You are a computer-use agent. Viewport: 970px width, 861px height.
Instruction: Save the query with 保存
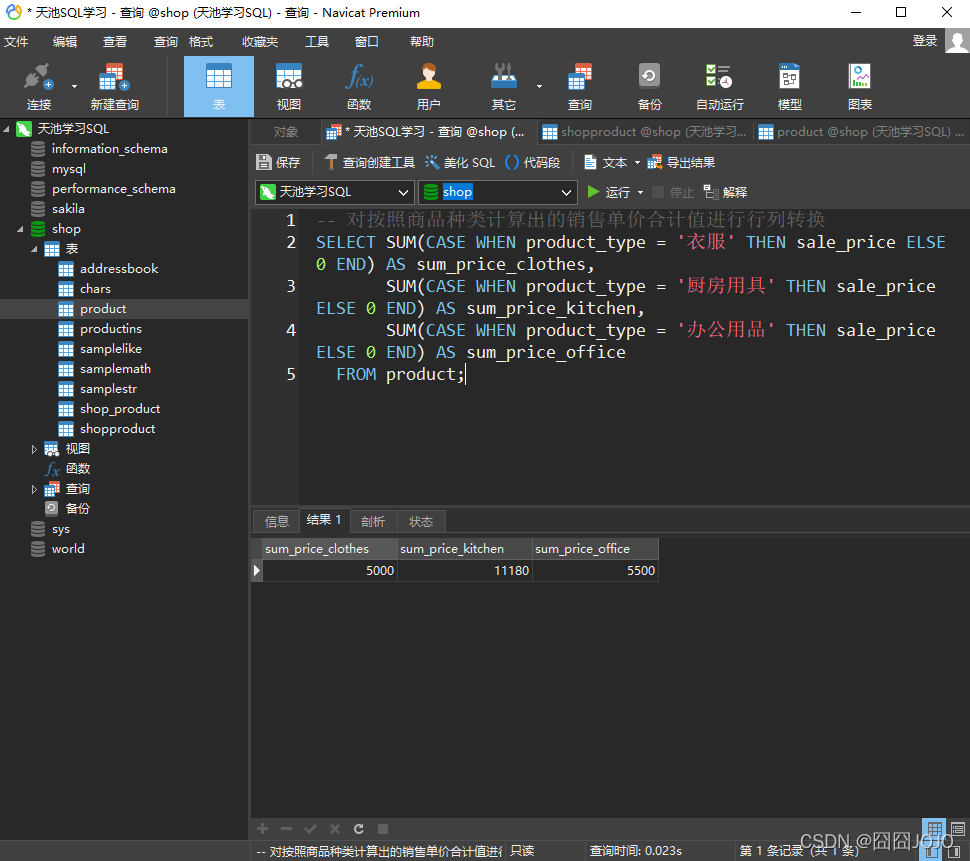click(278, 162)
